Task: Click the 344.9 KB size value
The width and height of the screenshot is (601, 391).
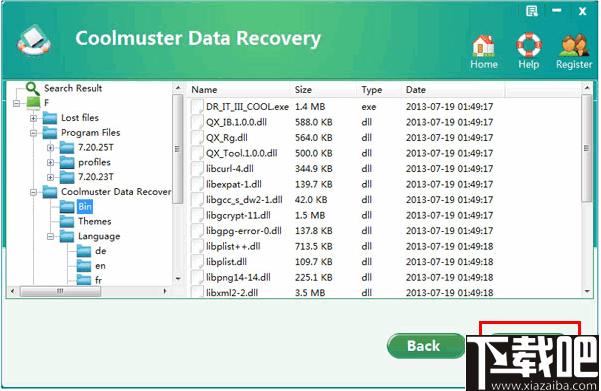Action: coord(314,169)
